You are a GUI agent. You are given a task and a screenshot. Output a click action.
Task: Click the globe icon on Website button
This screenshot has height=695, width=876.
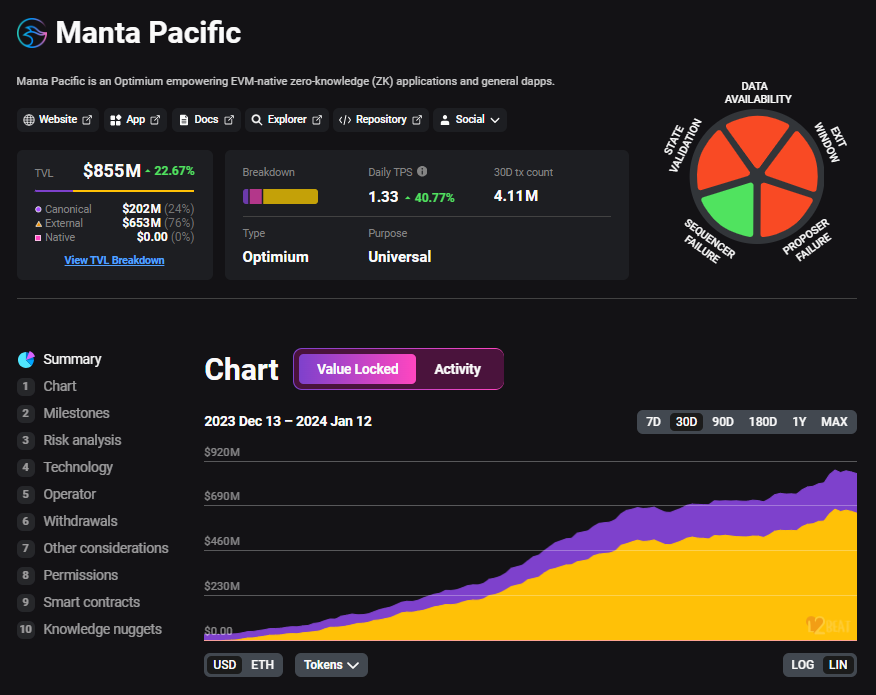28,120
